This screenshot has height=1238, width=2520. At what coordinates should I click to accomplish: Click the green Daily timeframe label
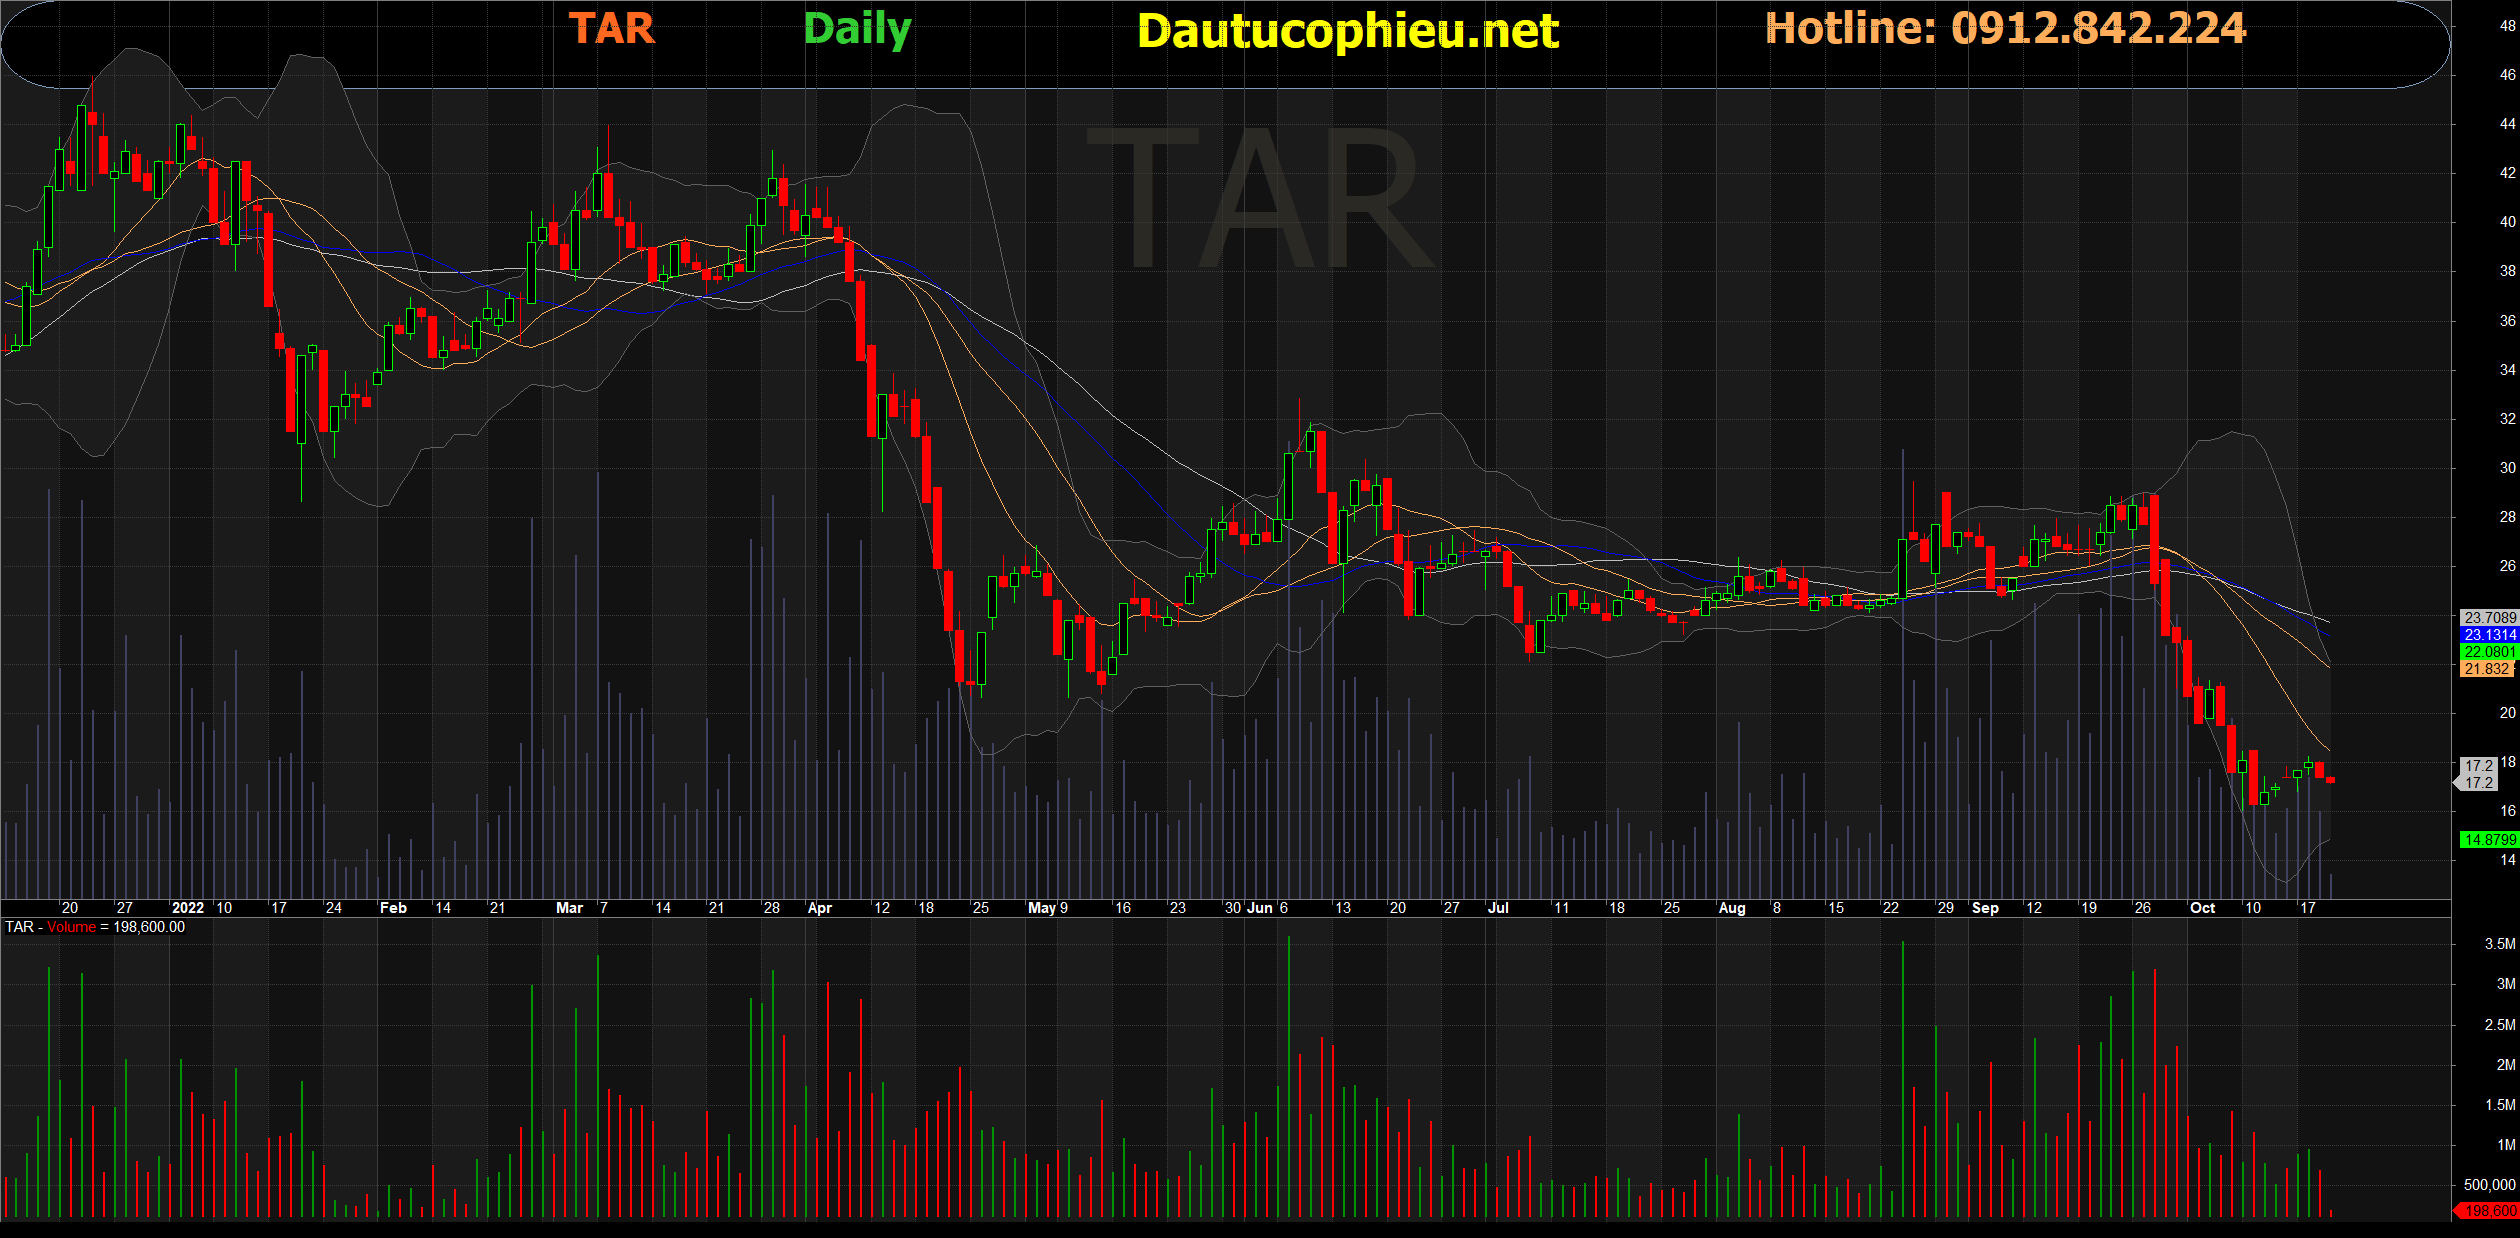857,29
